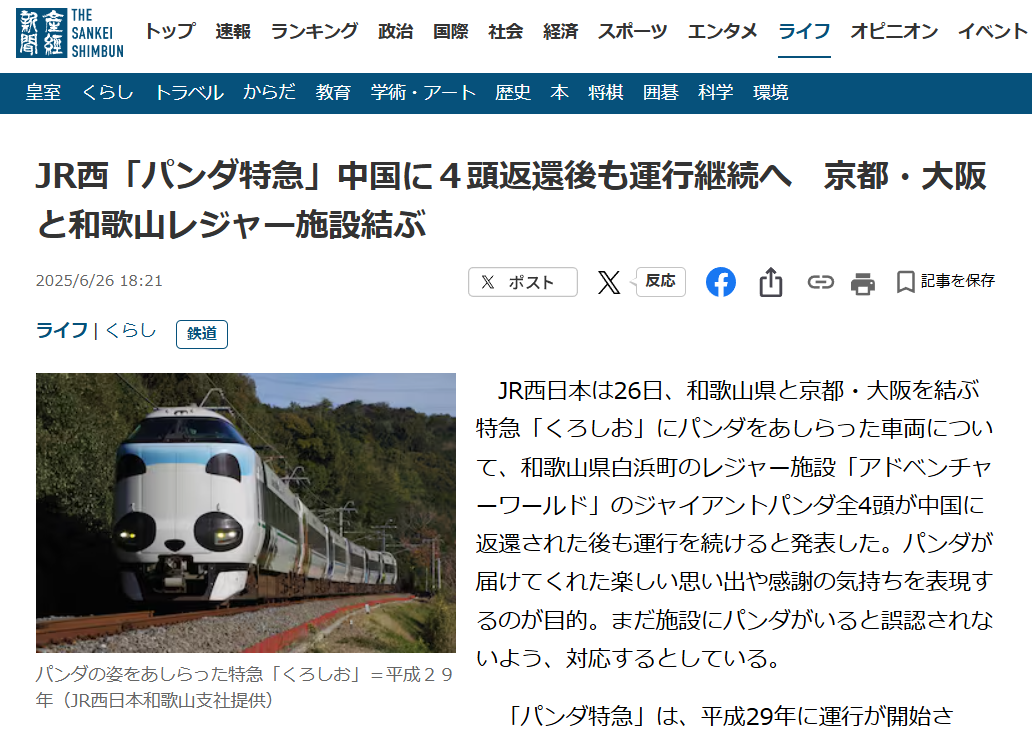Click the Sankei Shimbun logo
The width and height of the screenshot is (1032, 729).
[70, 33]
